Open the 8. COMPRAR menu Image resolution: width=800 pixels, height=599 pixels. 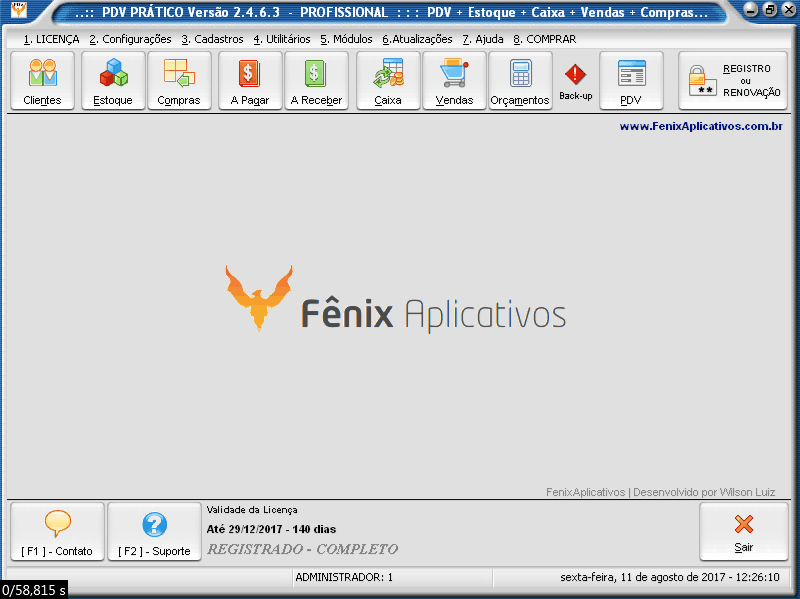(544, 39)
